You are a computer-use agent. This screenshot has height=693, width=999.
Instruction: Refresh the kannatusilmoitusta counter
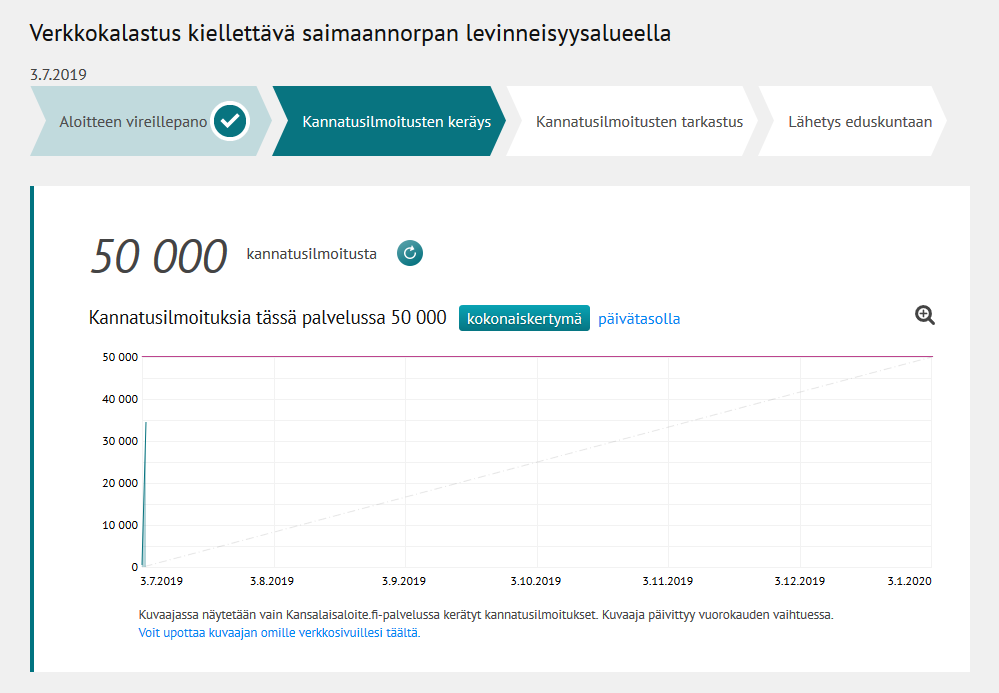coord(409,253)
